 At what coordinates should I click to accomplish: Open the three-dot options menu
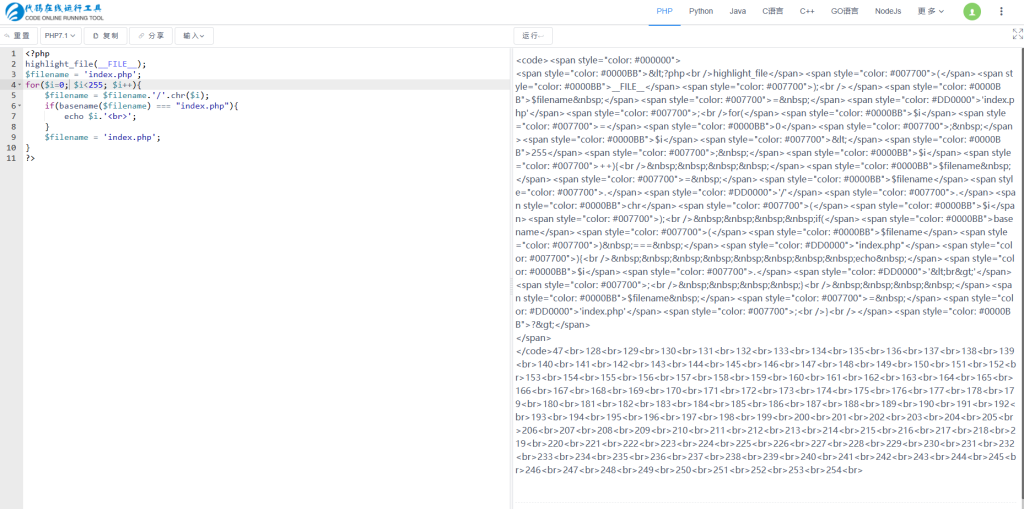click(x=1001, y=11)
